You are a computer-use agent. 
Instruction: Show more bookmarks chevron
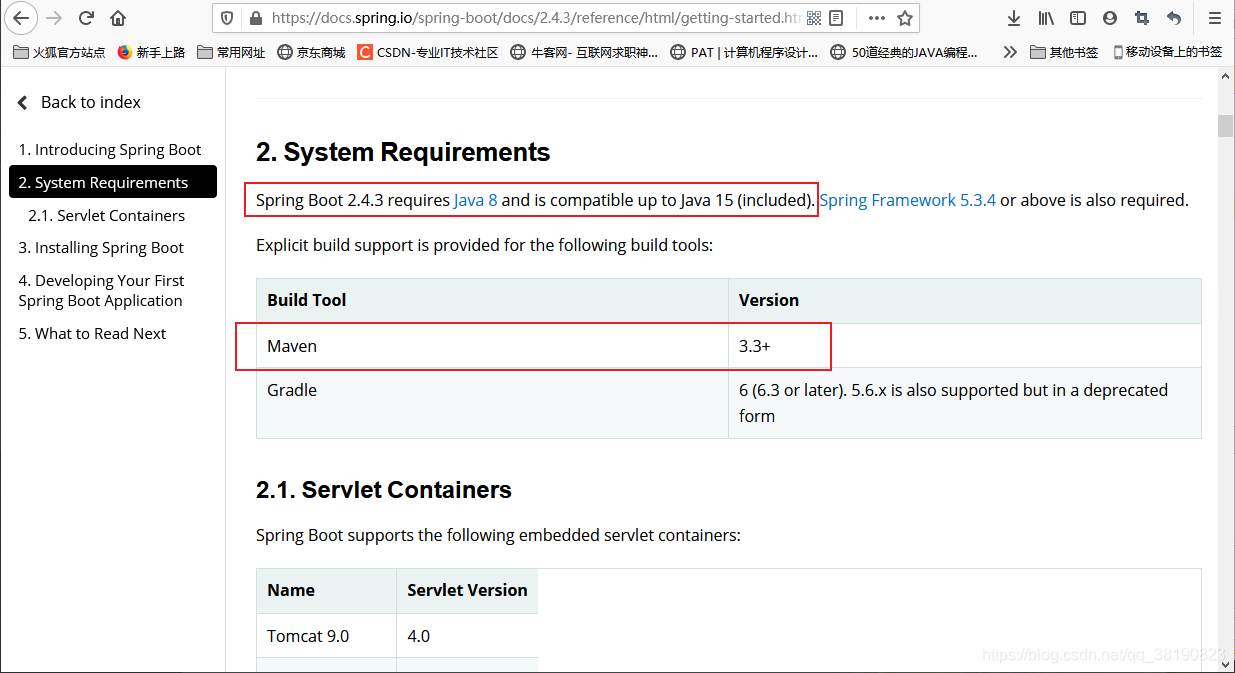tap(1010, 52)
